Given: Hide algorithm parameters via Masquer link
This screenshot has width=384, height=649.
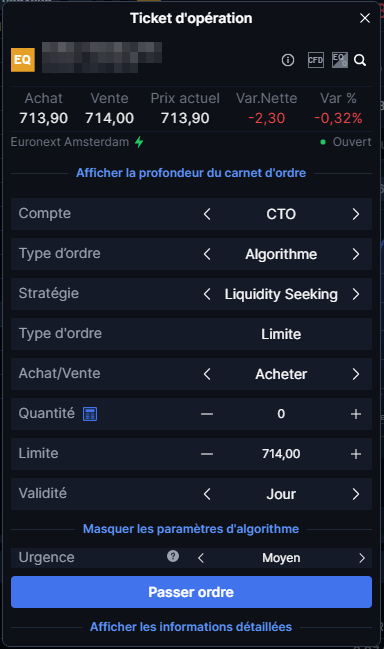Looking at the screenshot, I should (191, 529).
